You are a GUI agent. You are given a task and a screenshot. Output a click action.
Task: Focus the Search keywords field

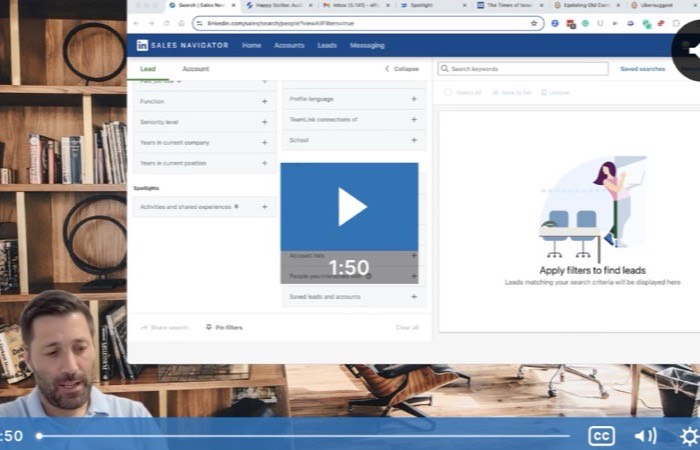click(x=523, y=69)
